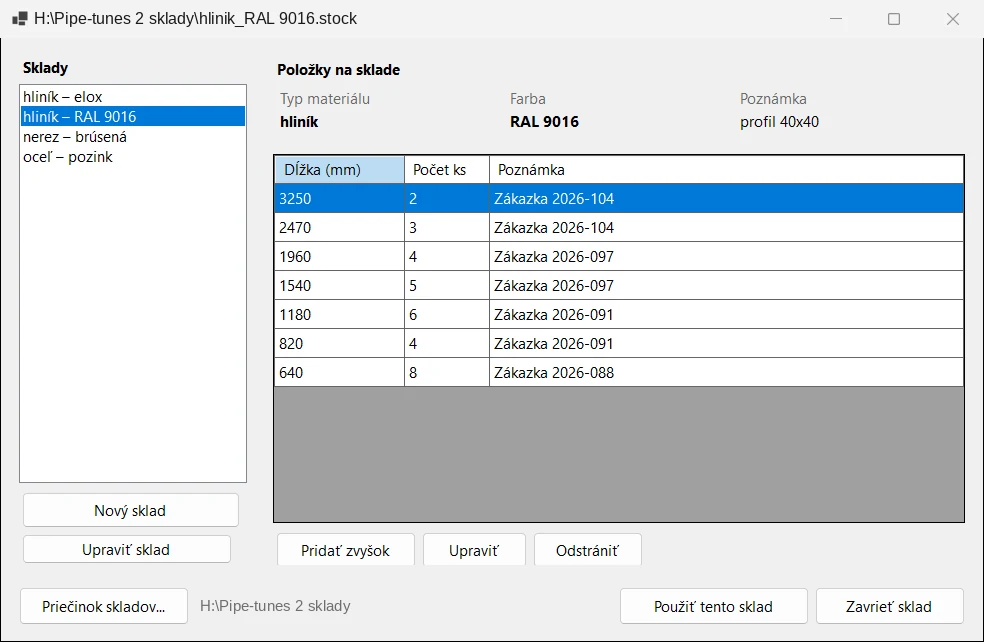Screen dimensions: 984x642
Task: Click the 'Upraviť' item button
Action: pos(474,550)
